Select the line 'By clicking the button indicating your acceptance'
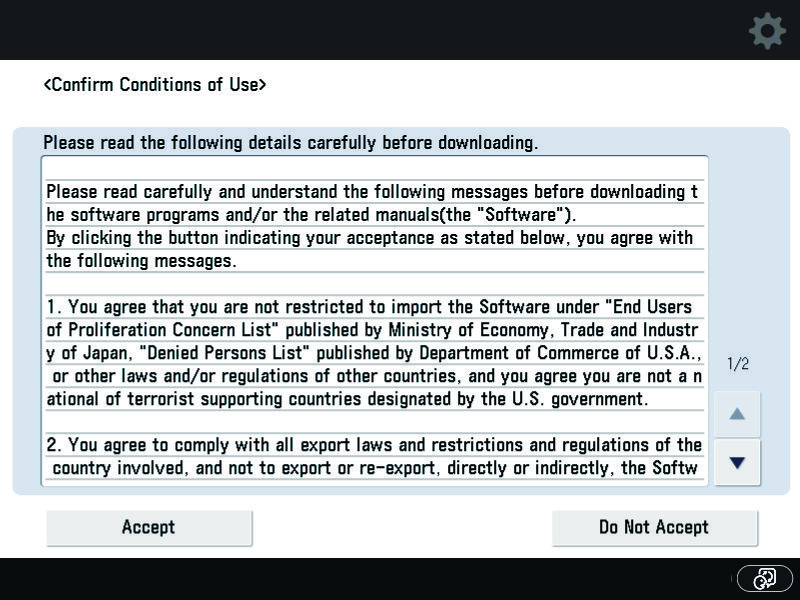 click(370, 238)
